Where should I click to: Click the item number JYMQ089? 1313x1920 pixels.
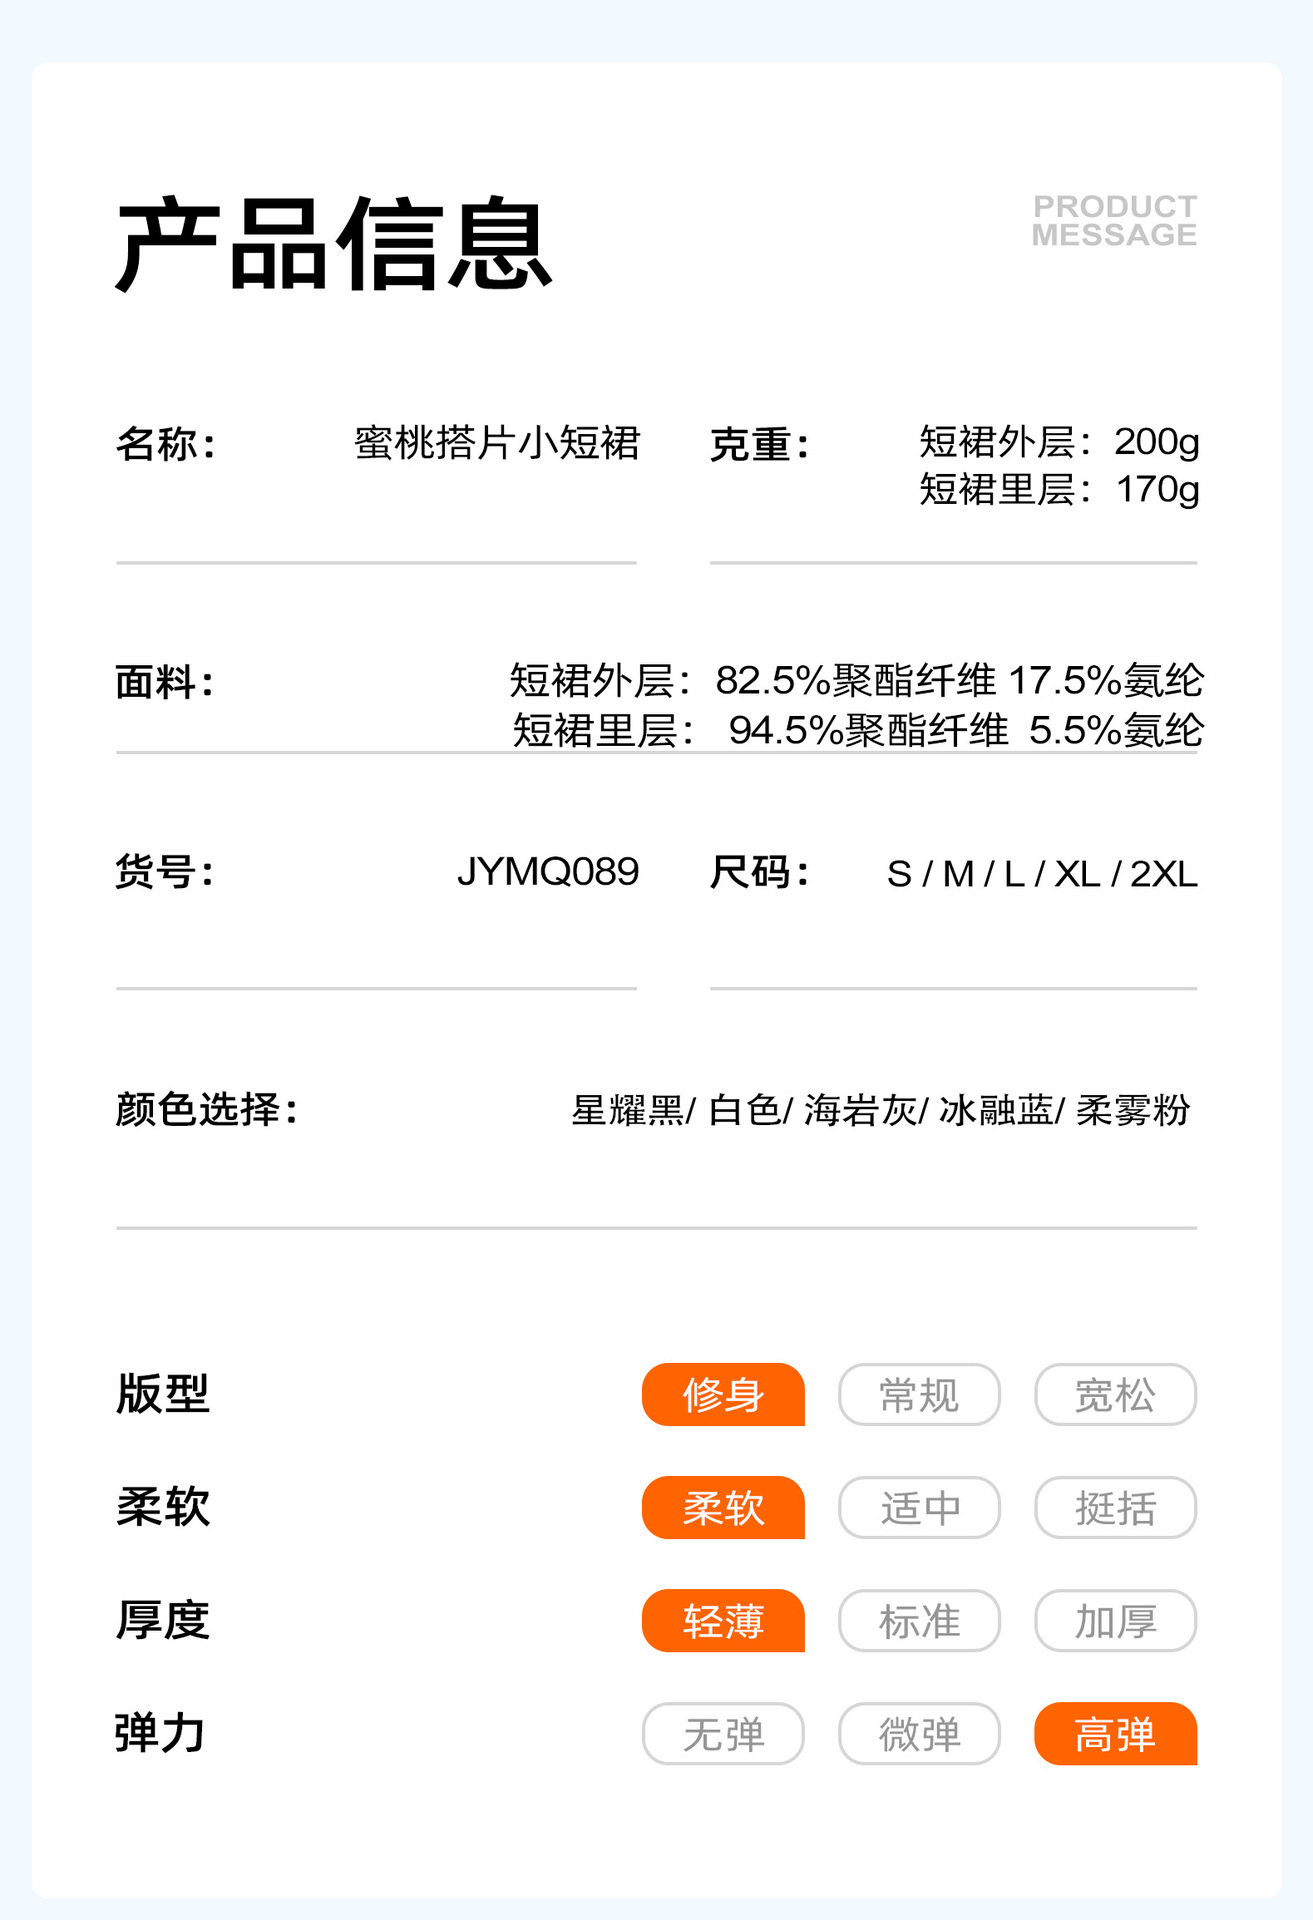click(547, 872)
